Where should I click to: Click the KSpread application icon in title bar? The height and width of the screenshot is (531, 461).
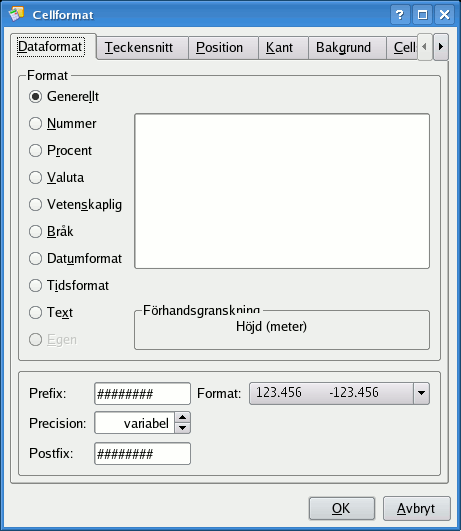point(16,14)
